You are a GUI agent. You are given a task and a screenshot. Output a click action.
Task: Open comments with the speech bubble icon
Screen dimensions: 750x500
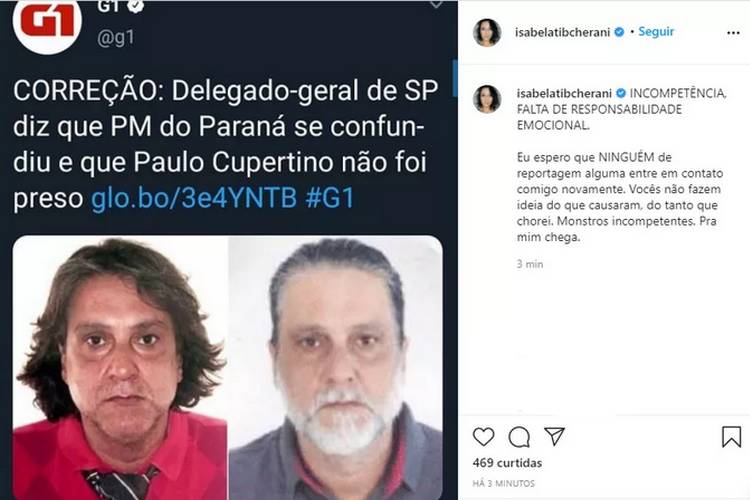click(519, 437)
